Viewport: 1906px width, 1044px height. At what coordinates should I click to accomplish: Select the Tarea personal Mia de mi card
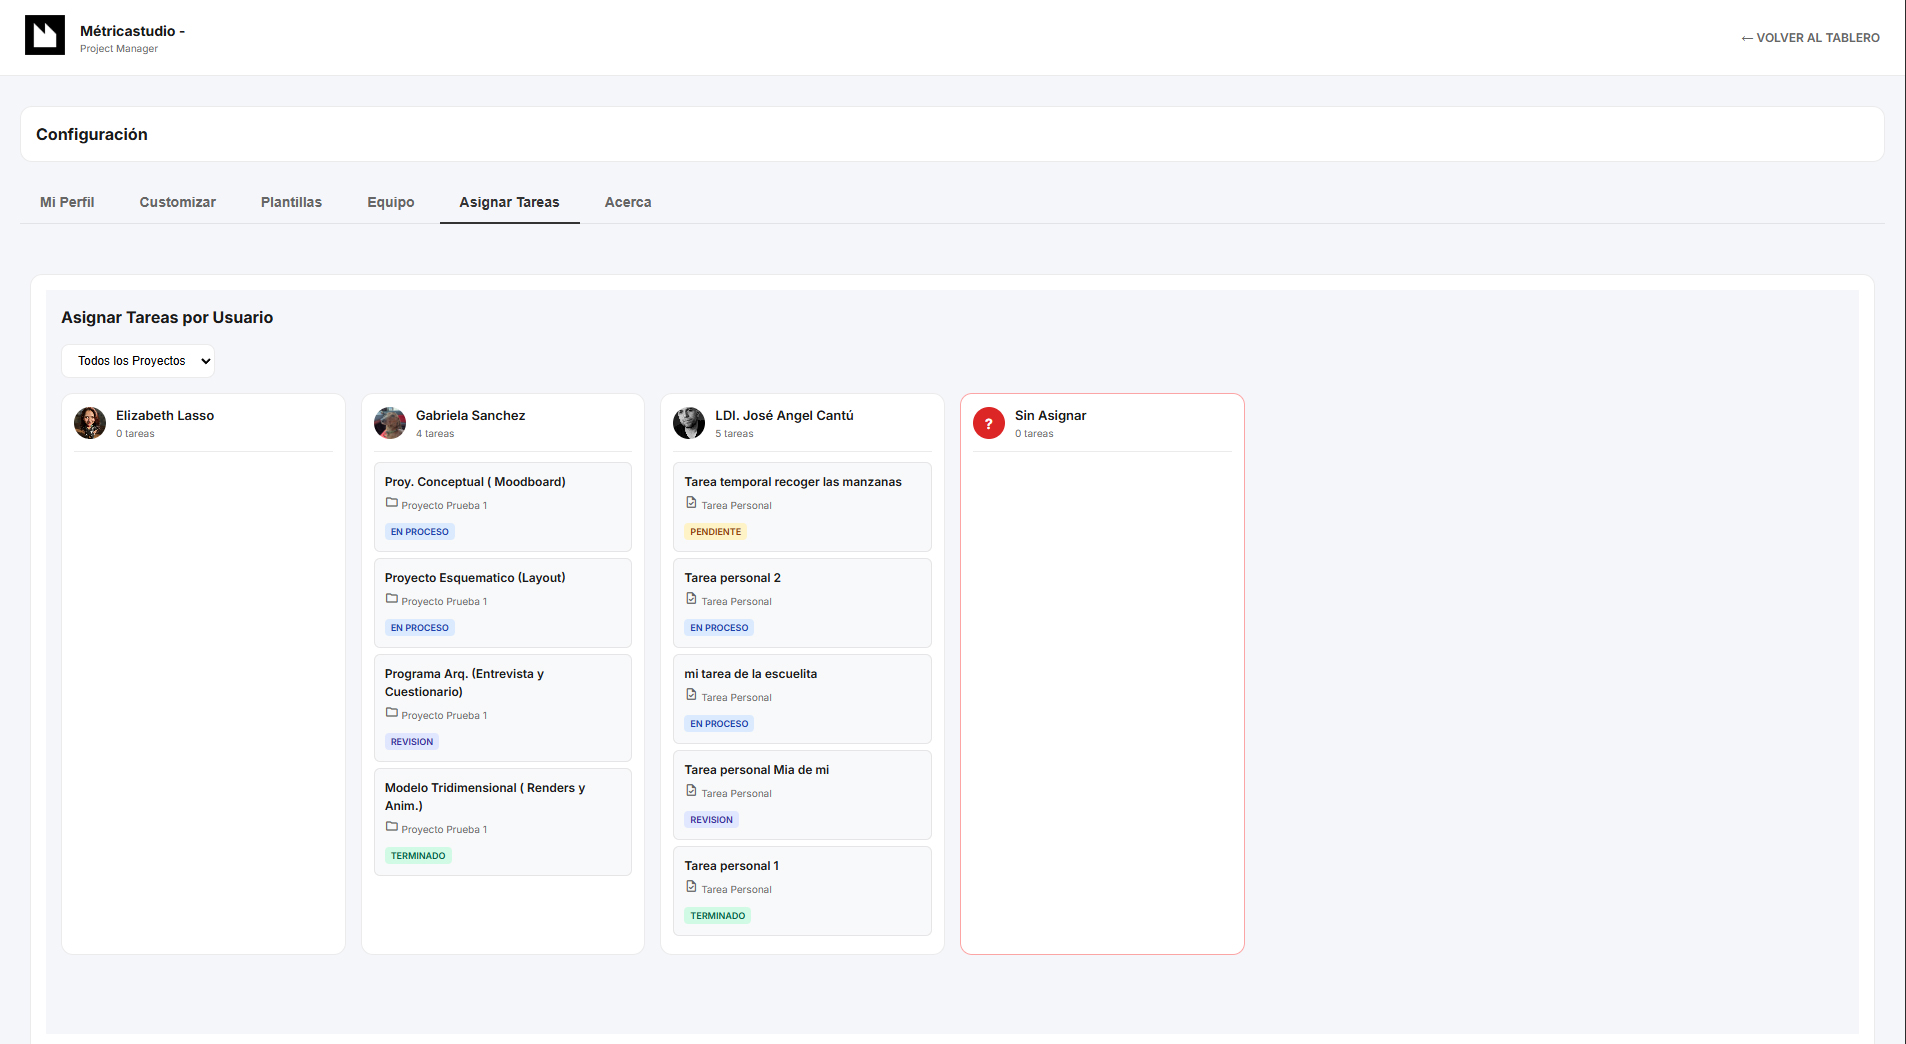[x=801, y=794]
